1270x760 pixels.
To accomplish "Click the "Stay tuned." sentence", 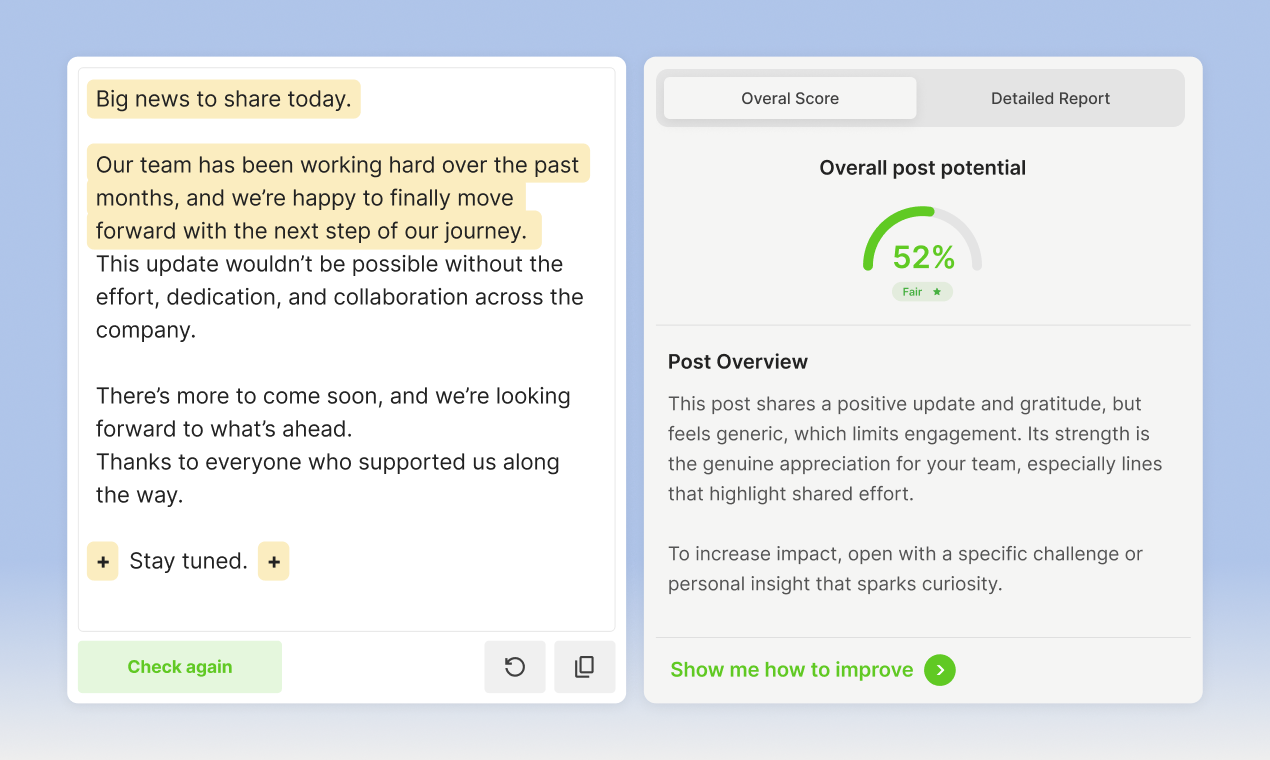I will 188,561.
